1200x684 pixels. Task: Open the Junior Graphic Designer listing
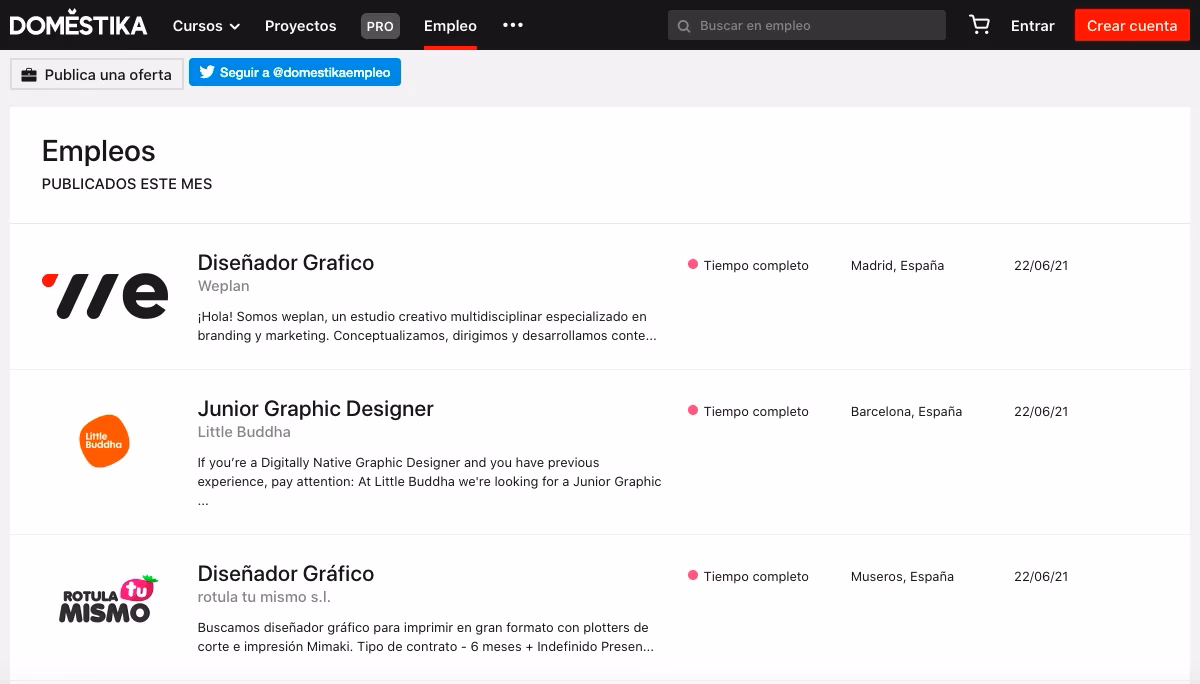[315, 409]
